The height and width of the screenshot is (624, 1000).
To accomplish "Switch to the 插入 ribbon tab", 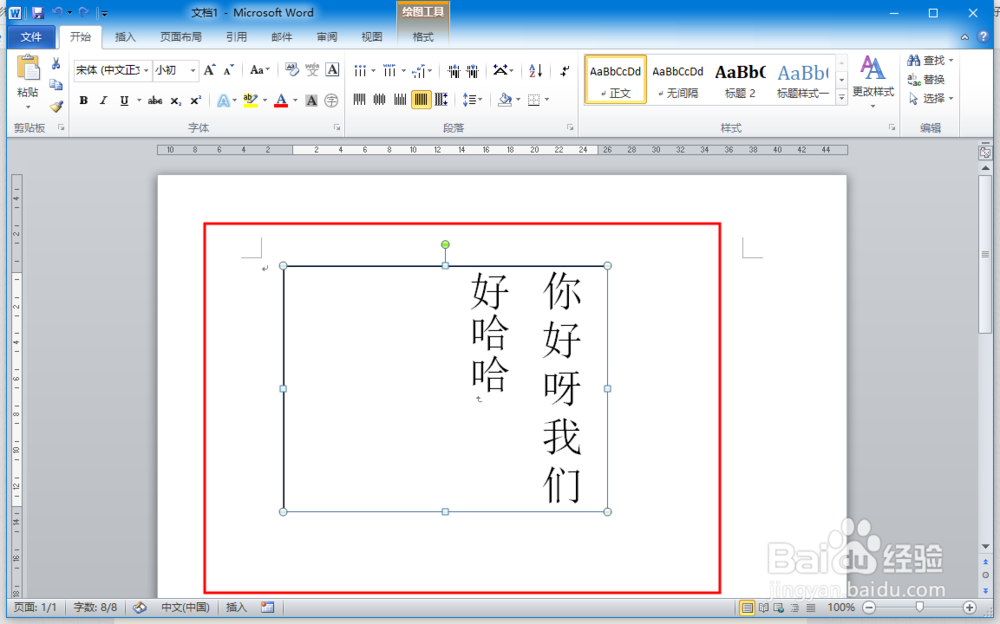I will pyautogui.click(x=126, y=37).
